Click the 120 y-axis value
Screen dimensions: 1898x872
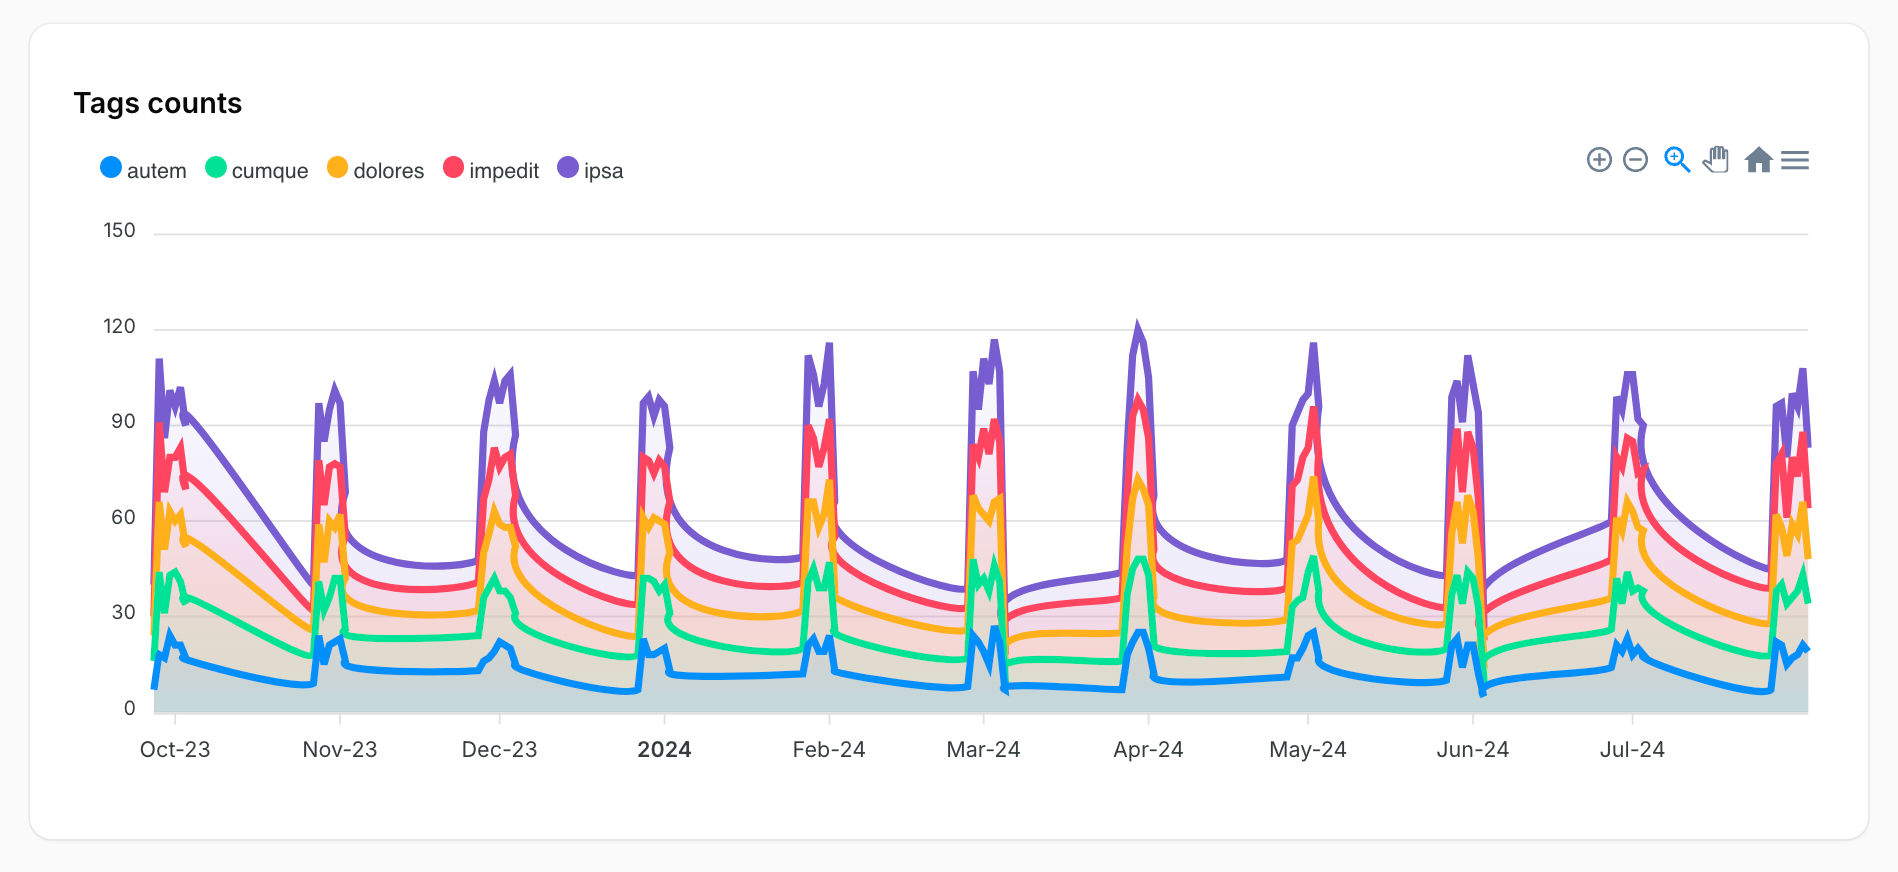(x=119, y=327)
